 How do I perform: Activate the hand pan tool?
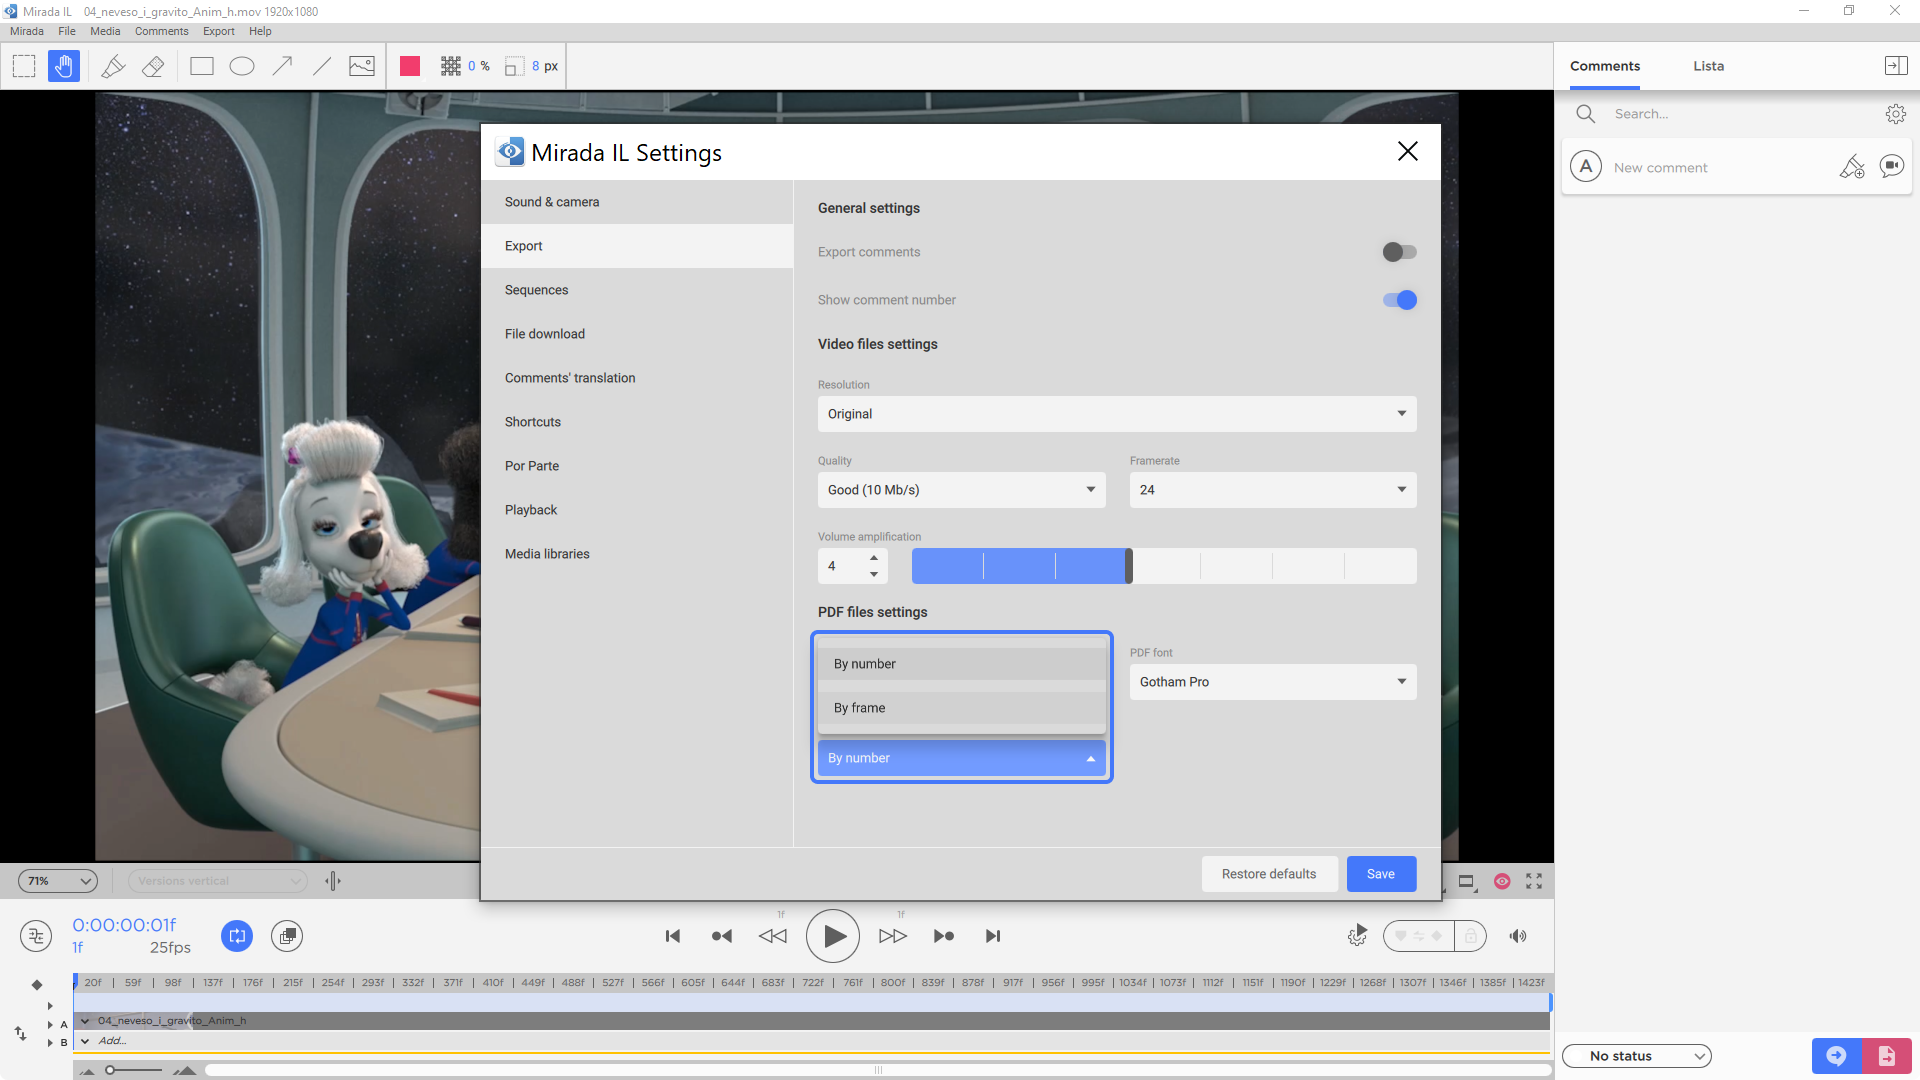(64, 66)
